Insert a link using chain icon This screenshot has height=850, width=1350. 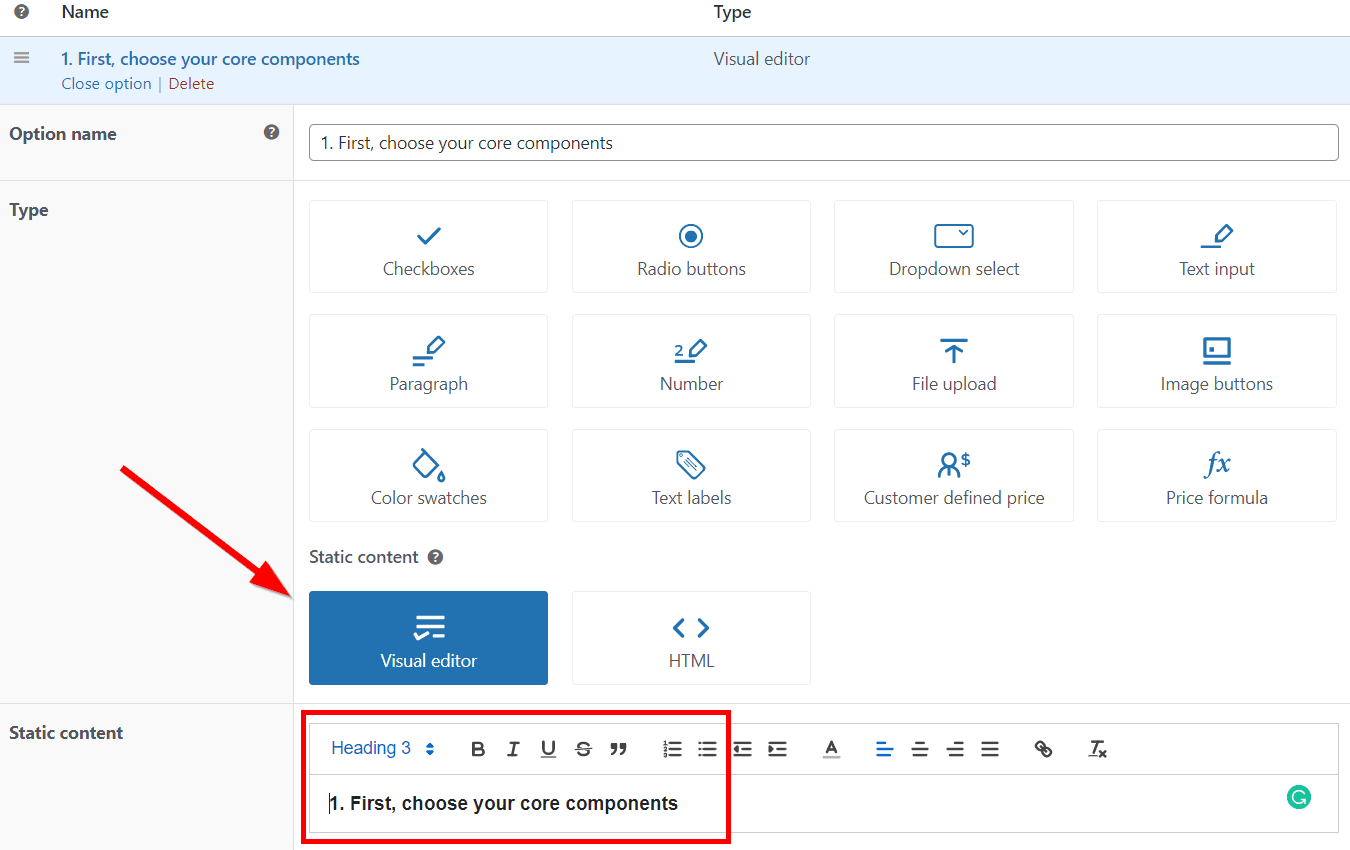point(1043,749)
